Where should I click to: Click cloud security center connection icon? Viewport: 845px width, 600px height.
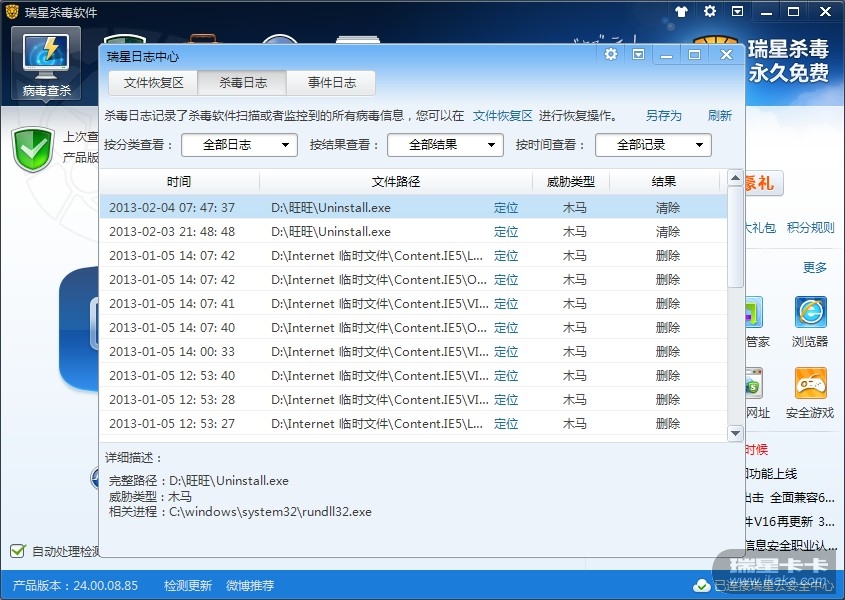tap(701, 585)
